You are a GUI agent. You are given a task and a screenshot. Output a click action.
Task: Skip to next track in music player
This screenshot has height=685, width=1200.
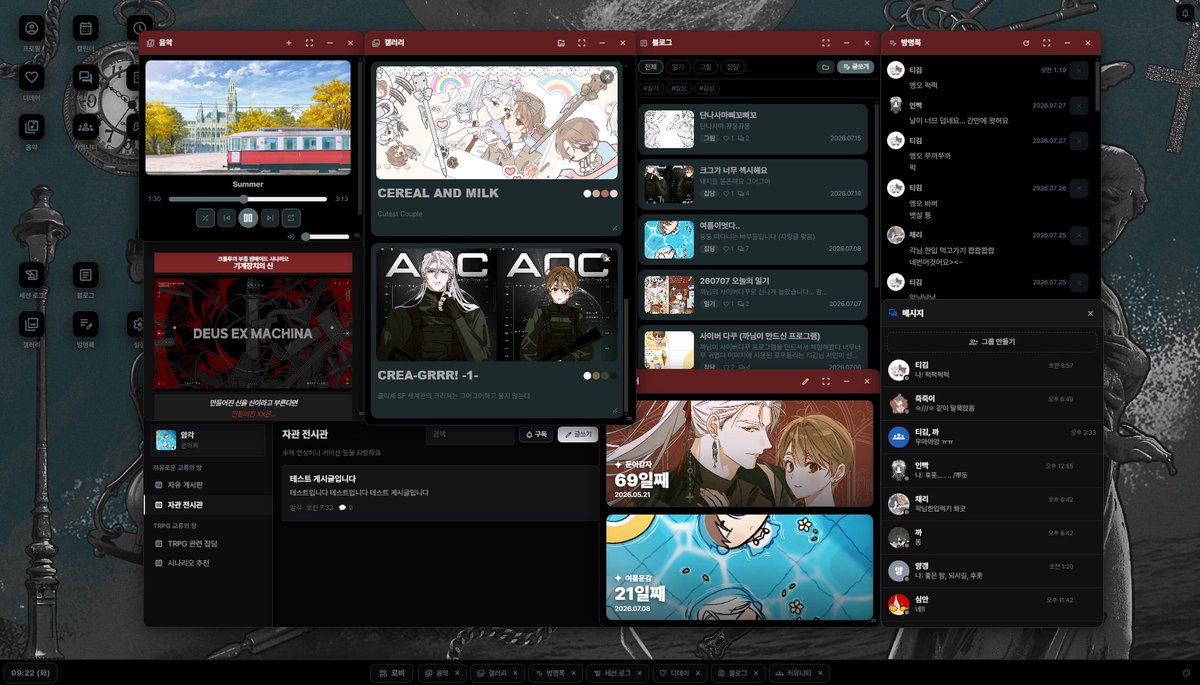pos(270,217)
